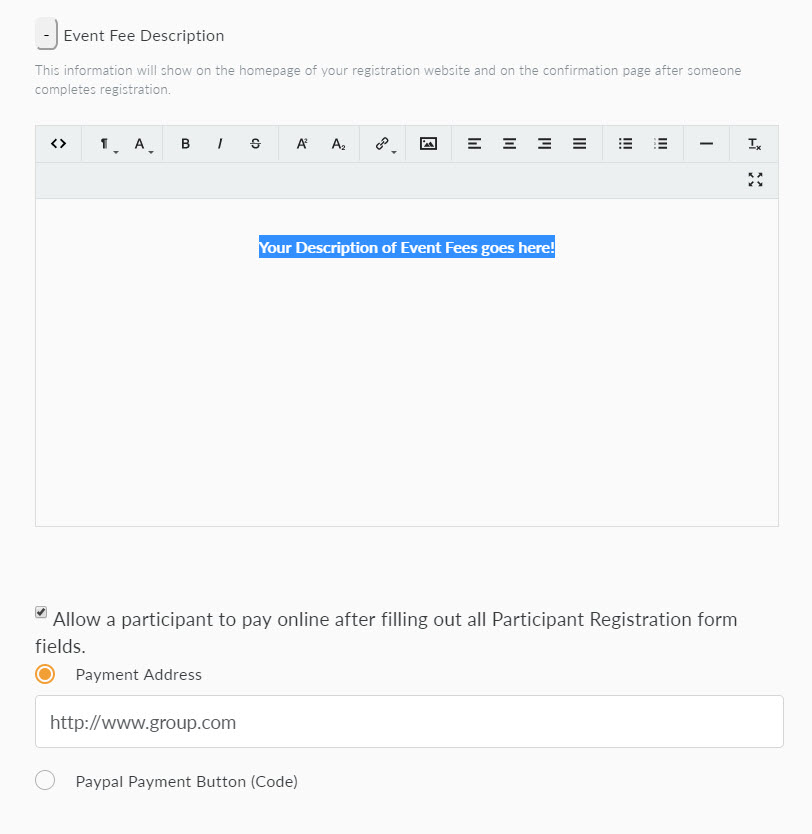Click the payment address URL field

point(409,722)
